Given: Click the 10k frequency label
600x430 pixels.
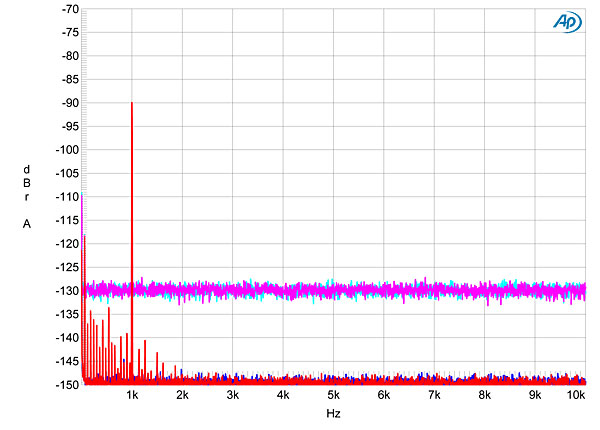Looking at the screenshot, I should [x=576, y=395].
